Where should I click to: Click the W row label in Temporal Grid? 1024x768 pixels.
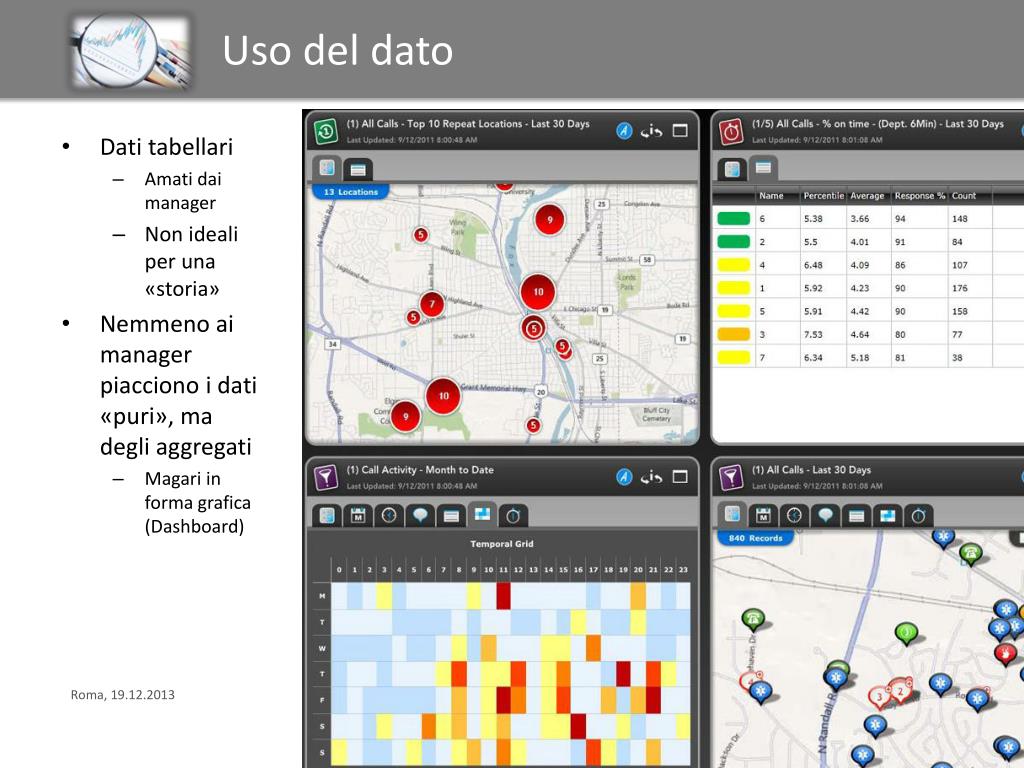[322, 648]
